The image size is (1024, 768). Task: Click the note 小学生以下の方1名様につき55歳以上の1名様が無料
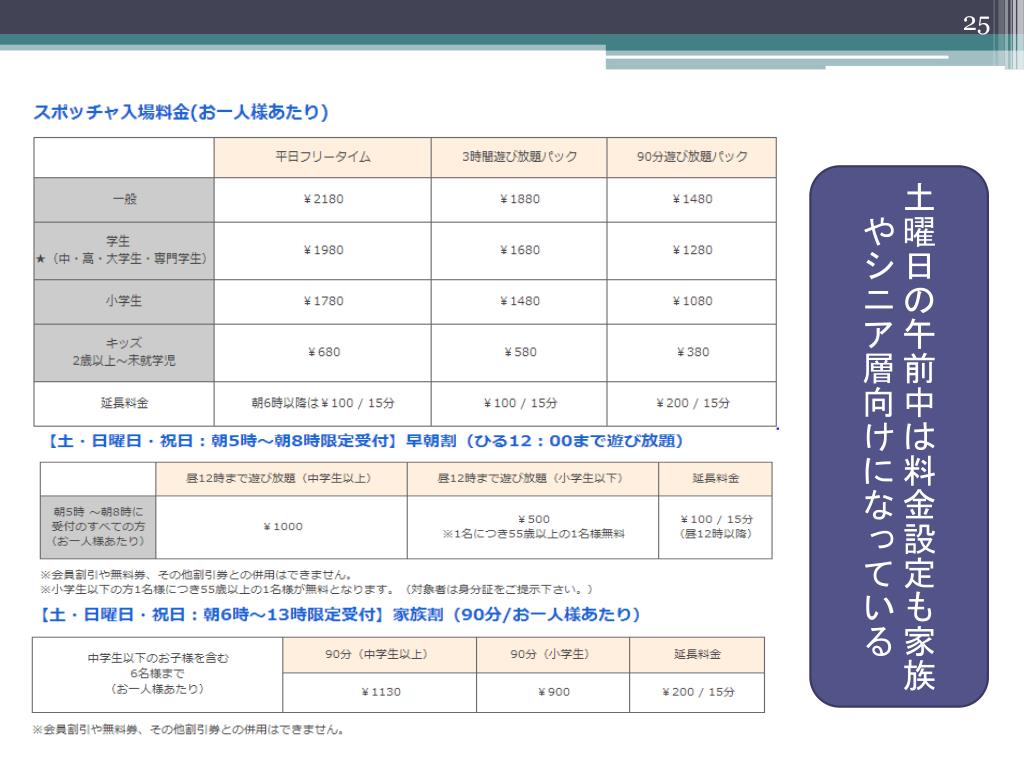[317, 590]
